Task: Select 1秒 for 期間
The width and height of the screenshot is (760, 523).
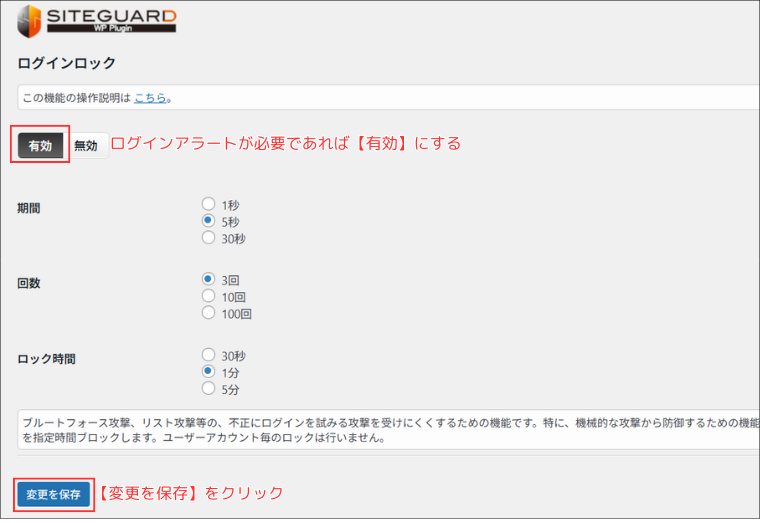Action: tap(208, 204)
